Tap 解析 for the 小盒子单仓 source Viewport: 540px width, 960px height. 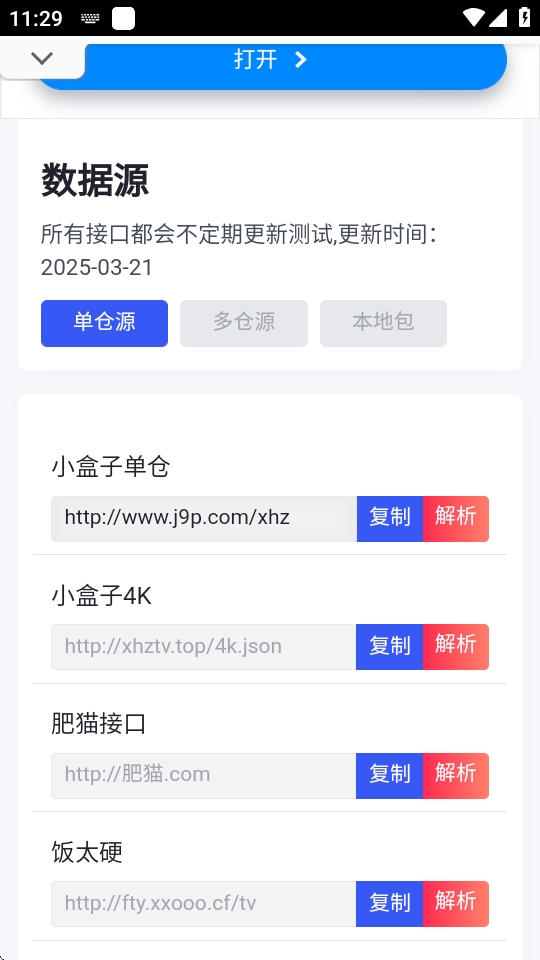(456, 519)
